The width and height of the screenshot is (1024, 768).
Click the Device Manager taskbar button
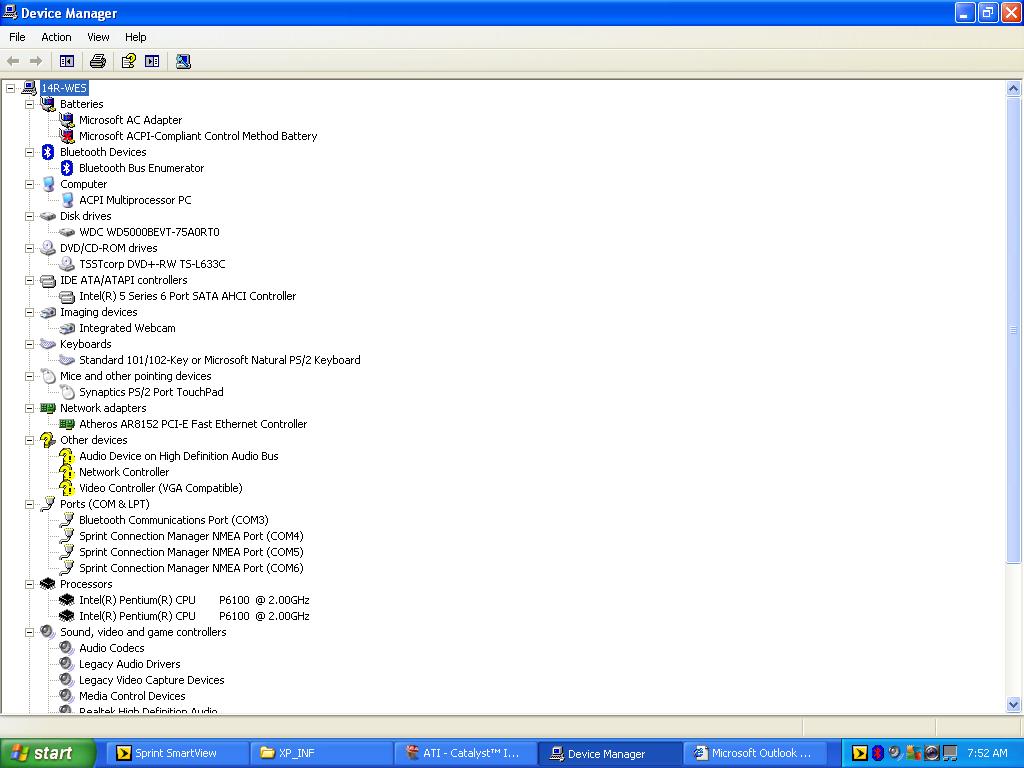coord(610,753)
